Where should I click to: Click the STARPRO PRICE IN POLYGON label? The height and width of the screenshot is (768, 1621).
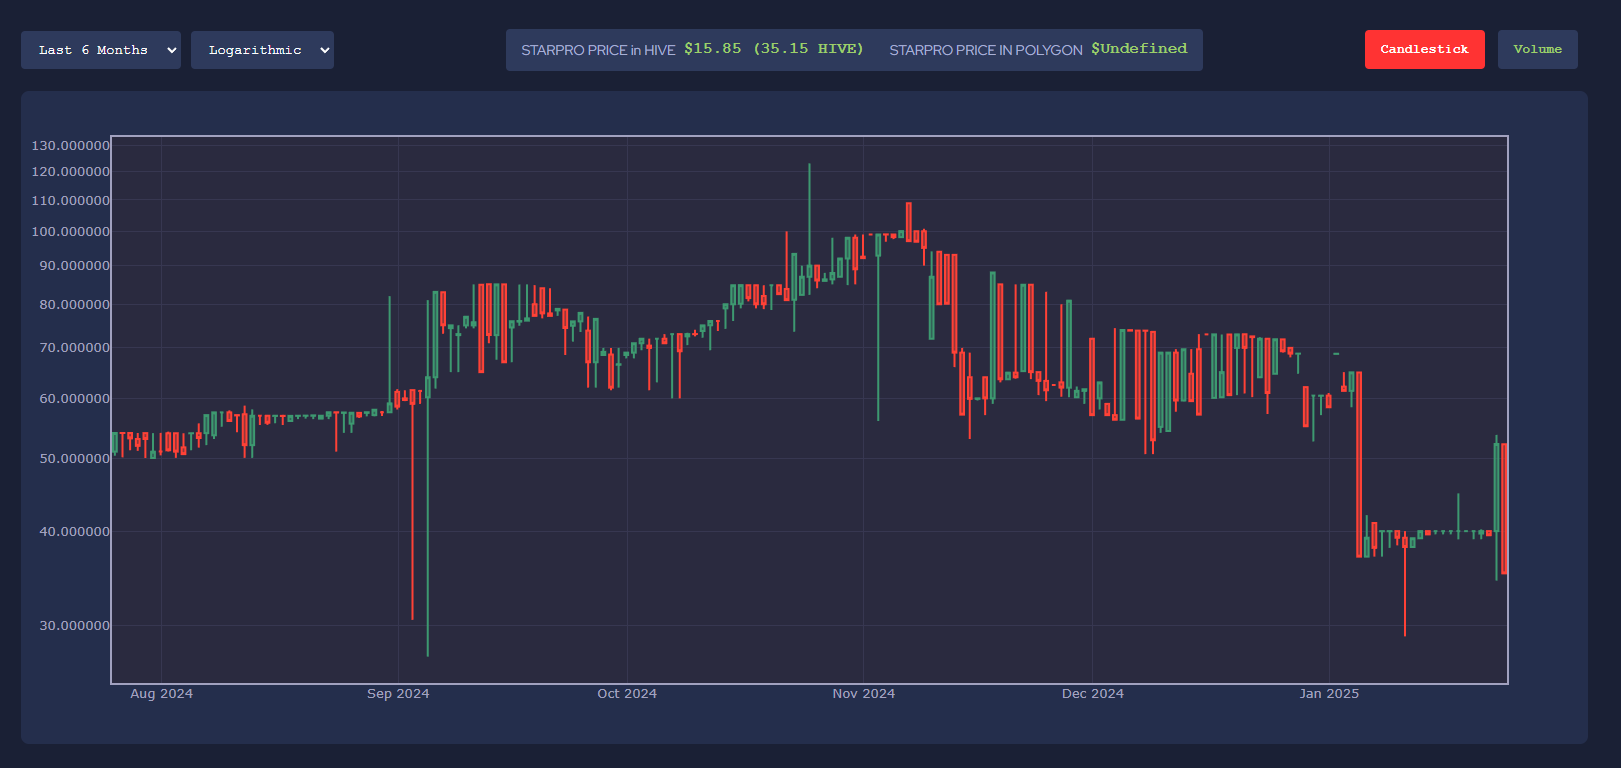click(x=986, y=50)
